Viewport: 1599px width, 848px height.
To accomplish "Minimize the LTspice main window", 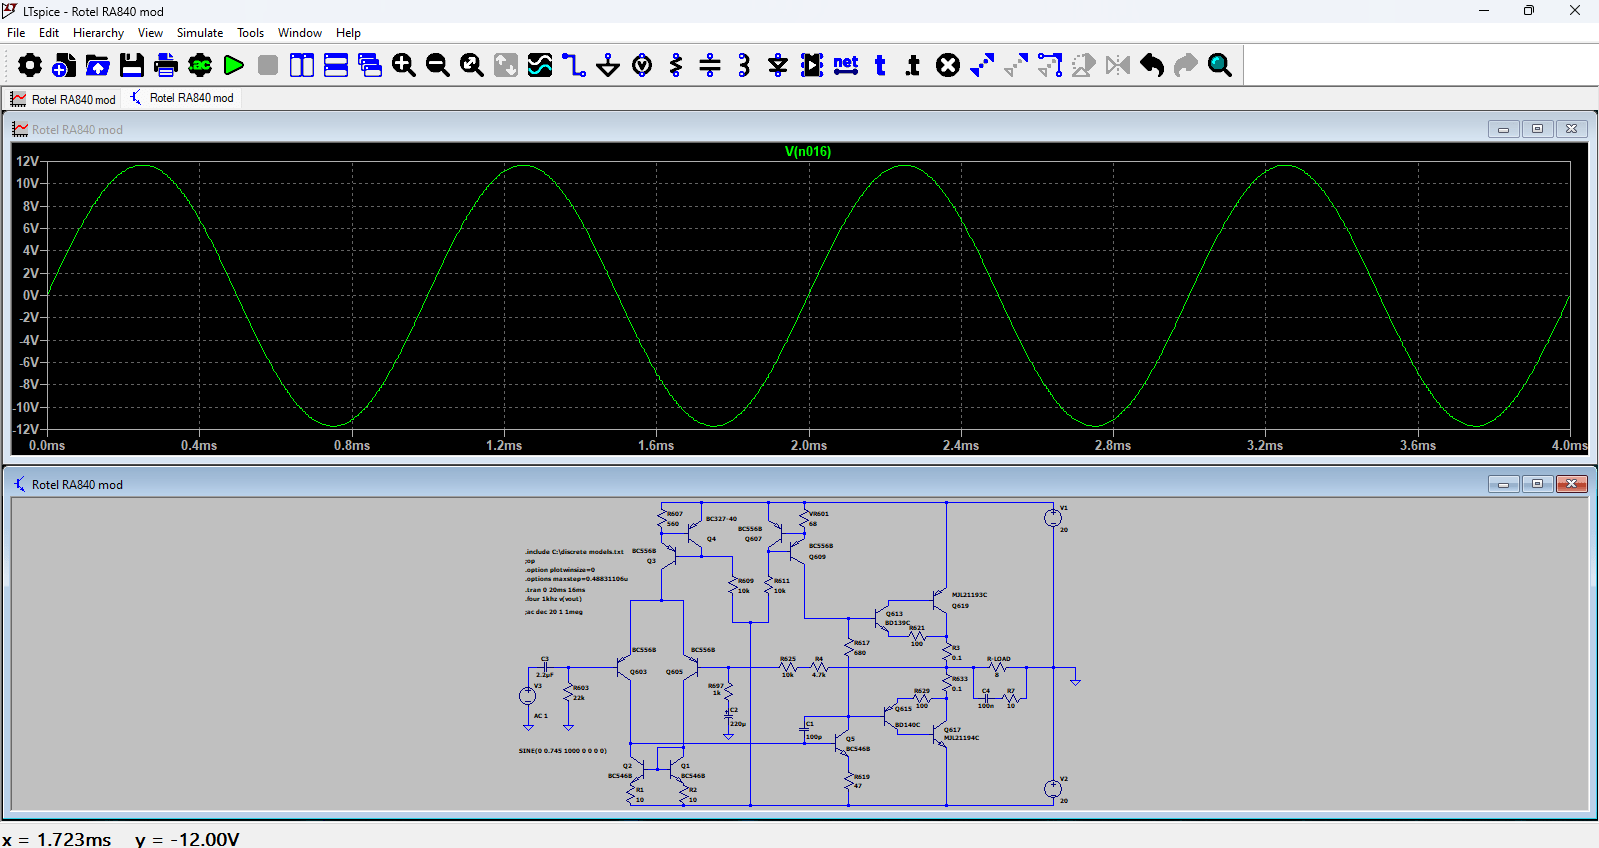I will pyautogui.click(x=1484, y=11).
